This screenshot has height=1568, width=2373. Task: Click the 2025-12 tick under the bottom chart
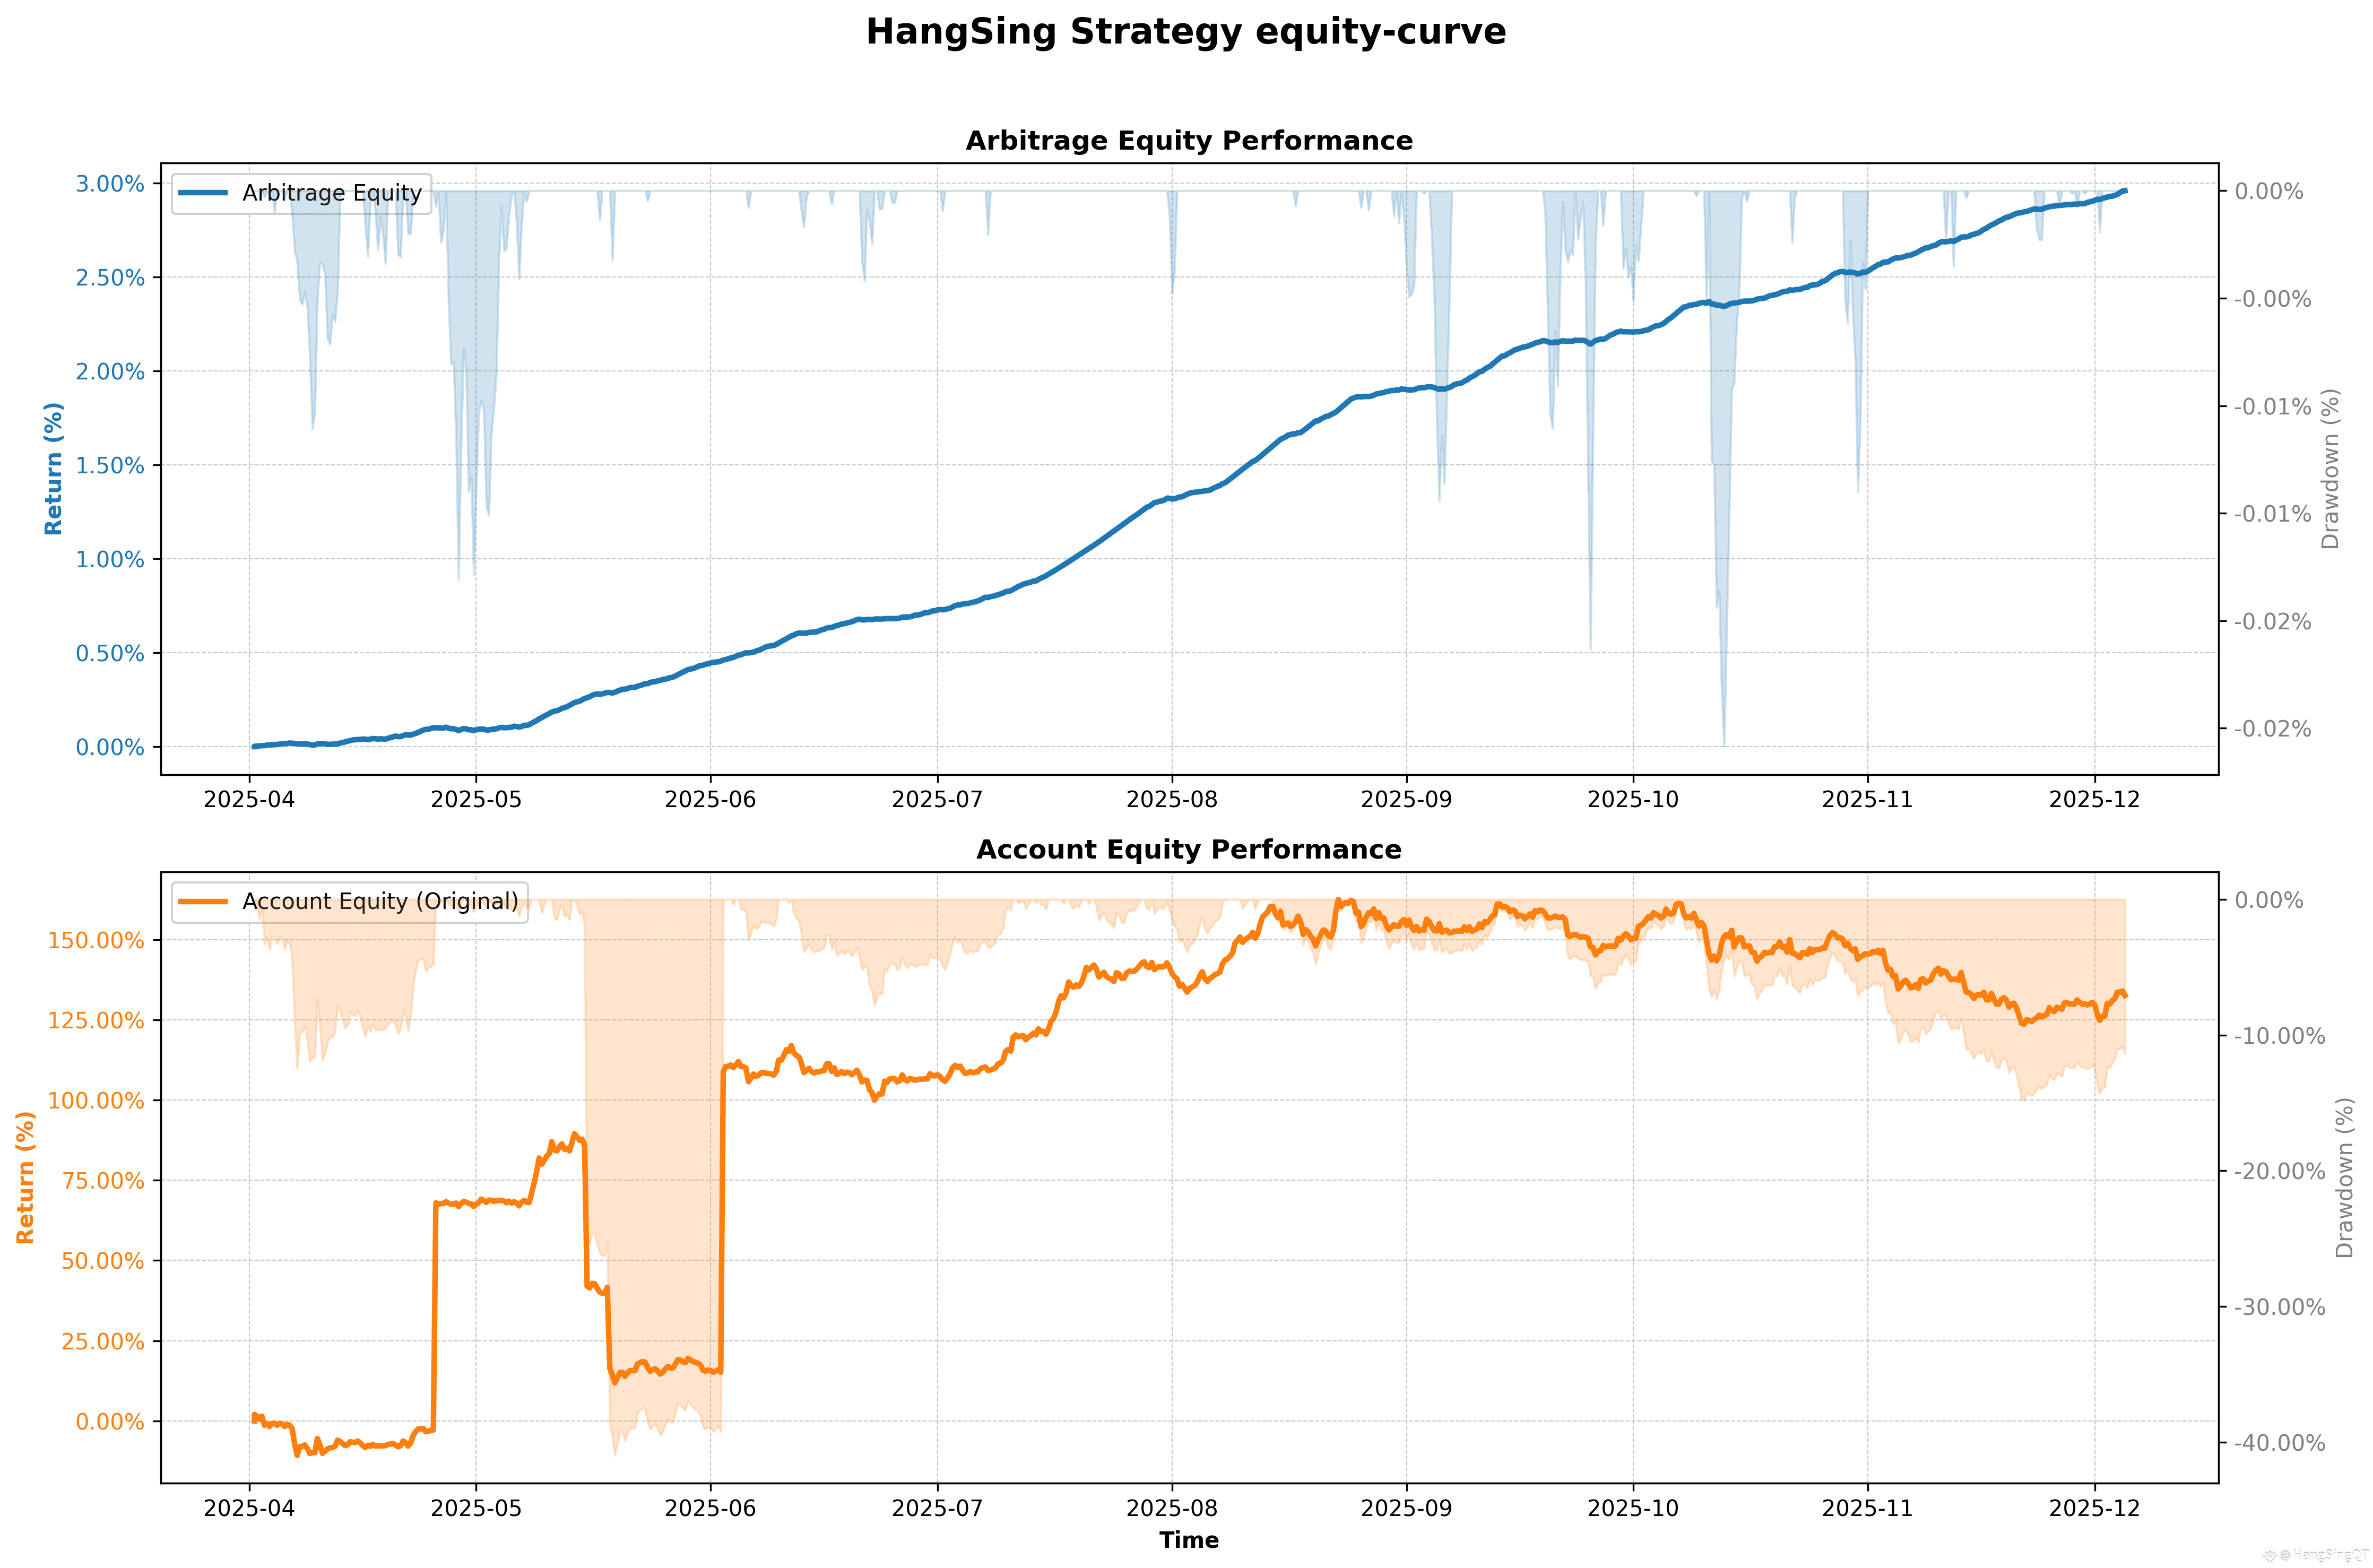2094,1508
